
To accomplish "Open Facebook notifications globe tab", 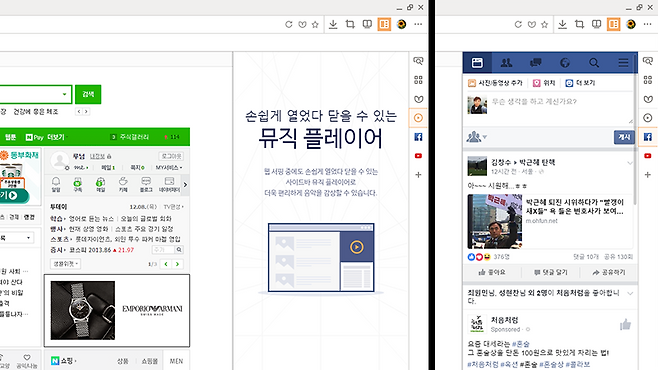I will [x=565, y=63].
